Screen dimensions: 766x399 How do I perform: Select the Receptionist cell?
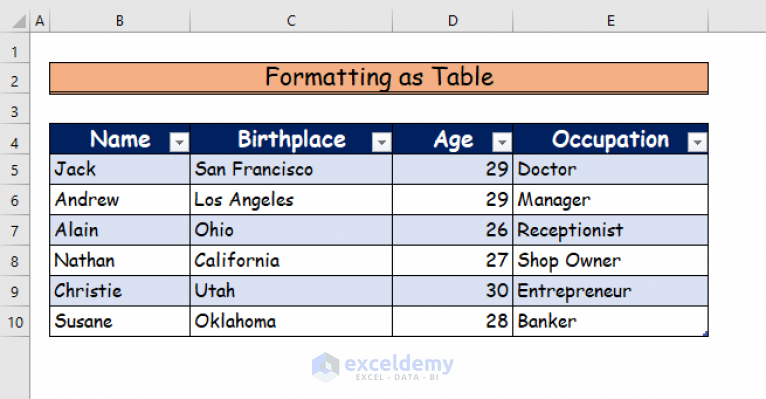(611, 230)
